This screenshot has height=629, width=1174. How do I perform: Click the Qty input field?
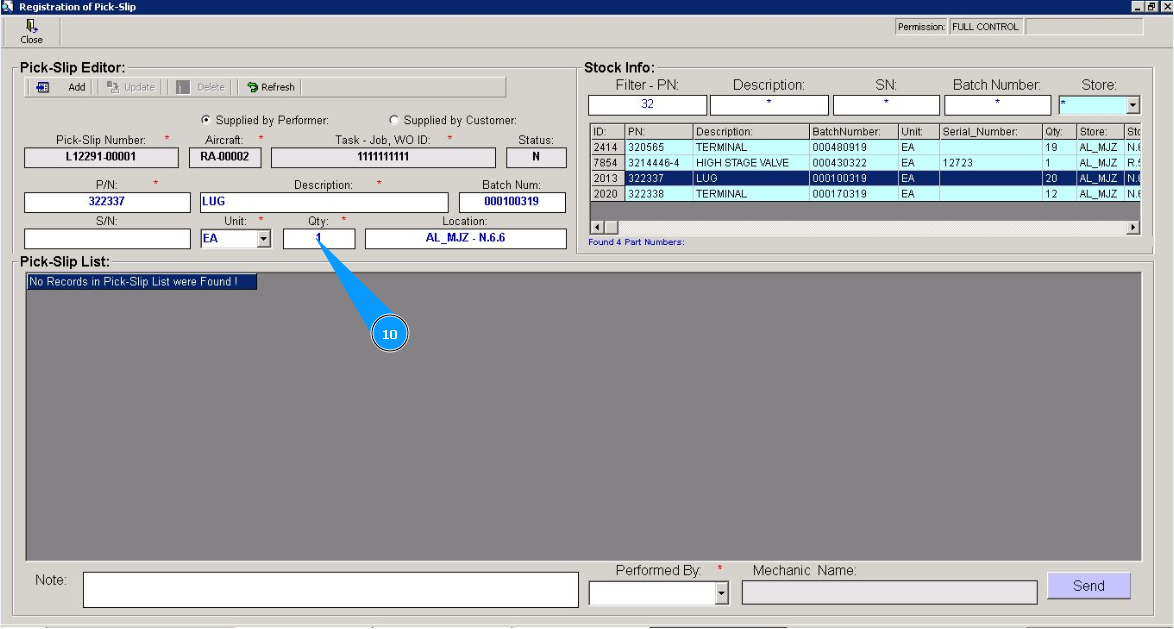pyautogui.click(x=319, y=239)
